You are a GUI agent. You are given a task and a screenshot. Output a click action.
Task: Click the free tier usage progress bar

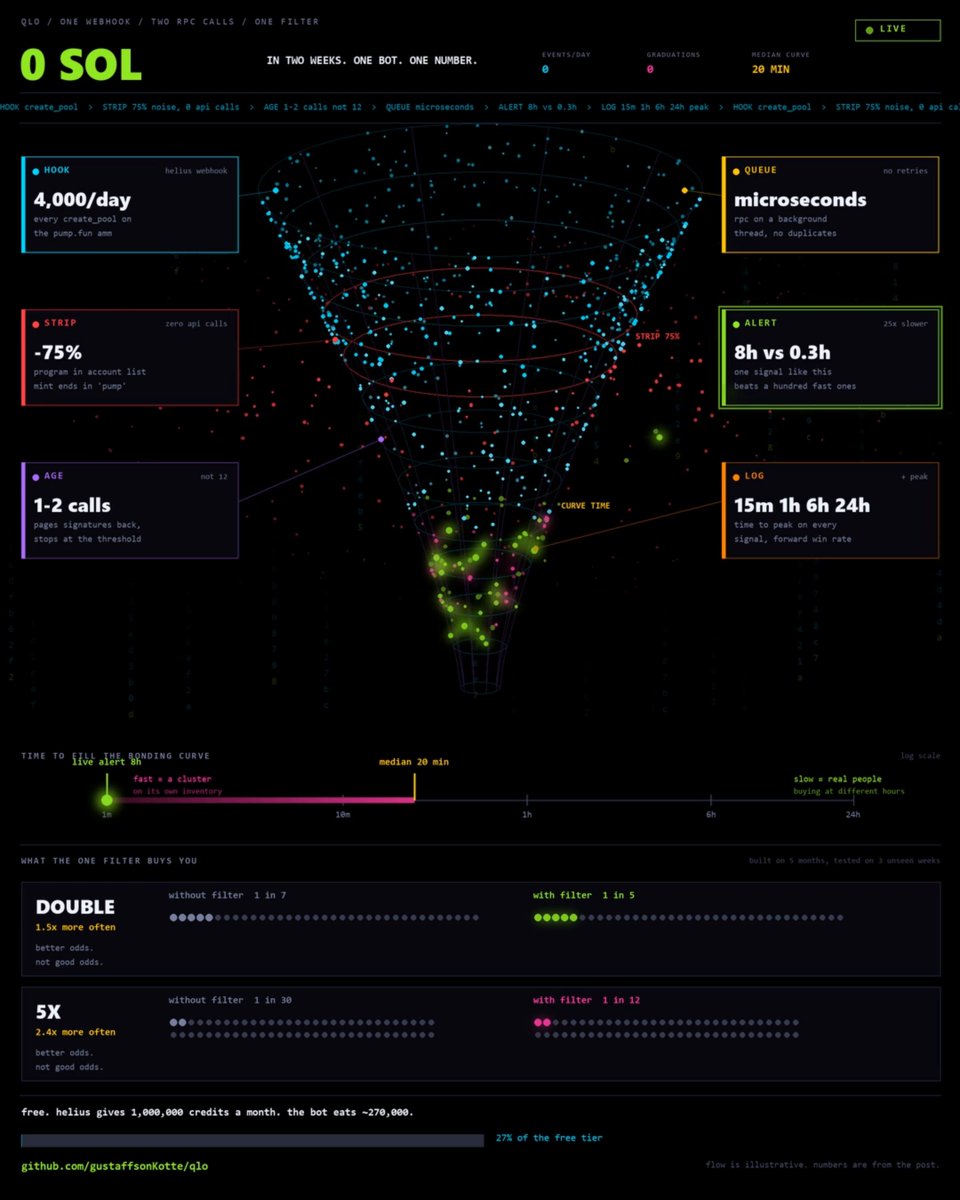(252, 1140)
